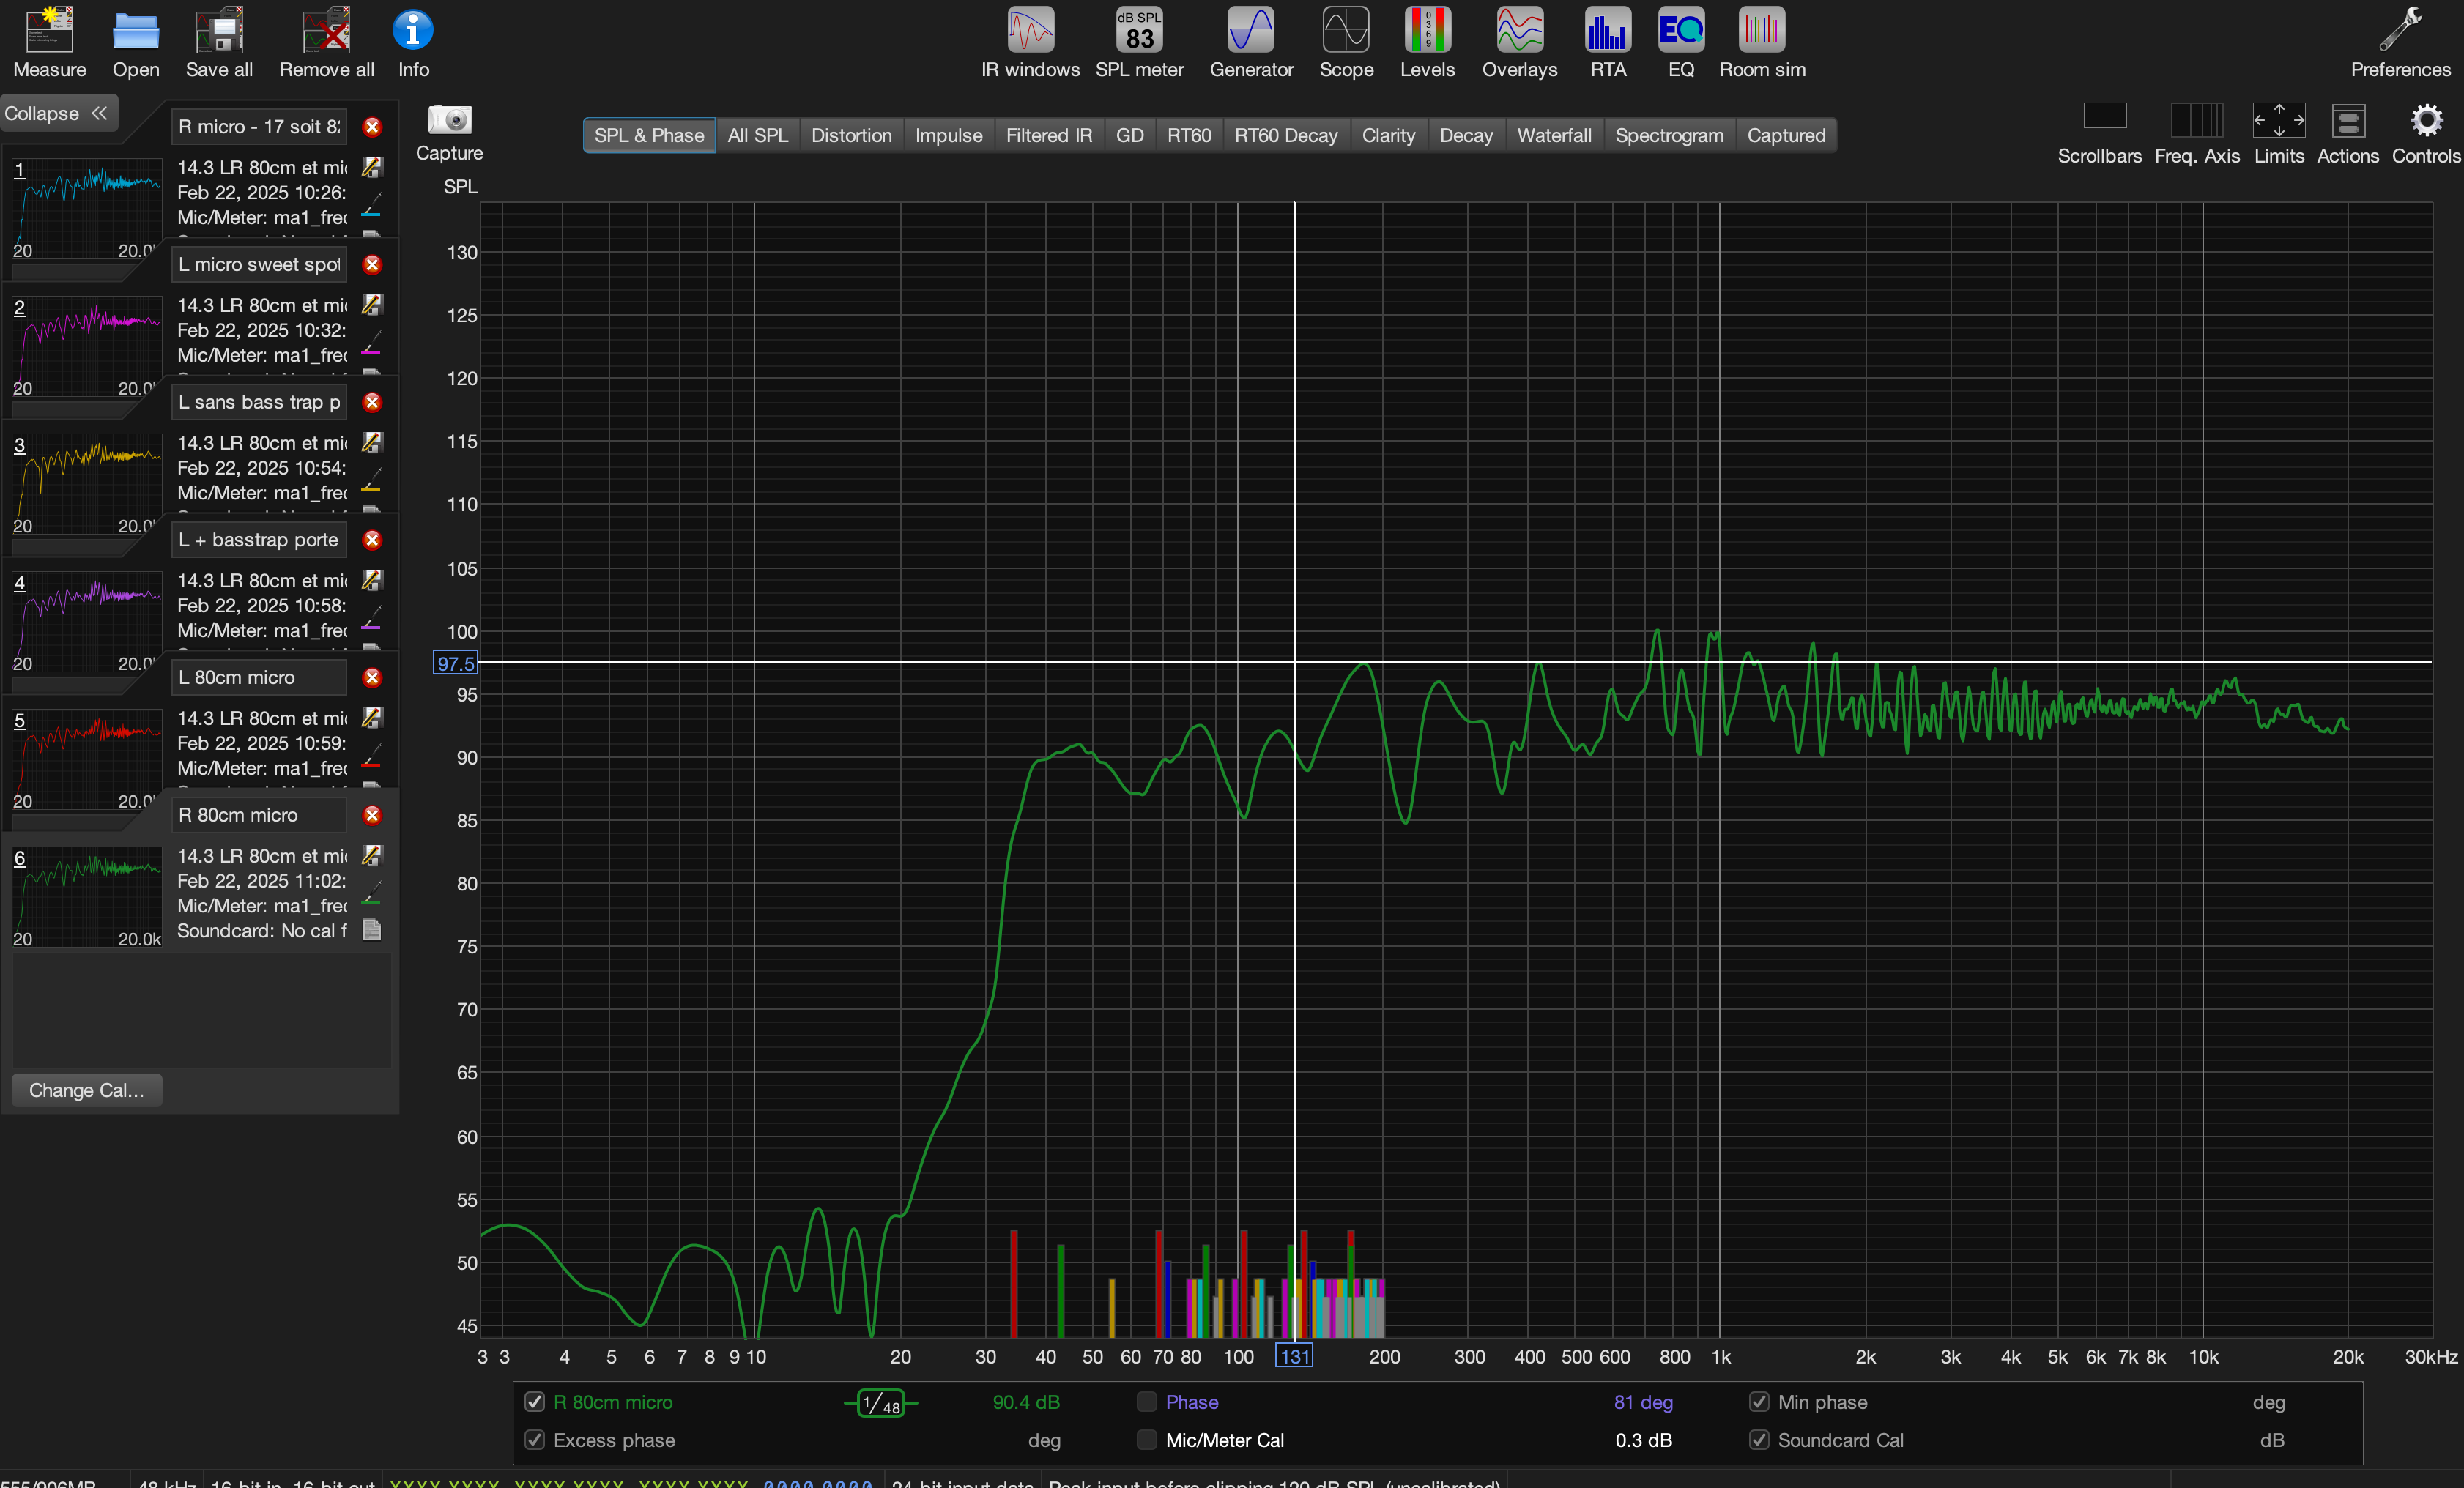Remove the 'R 80cm micro' measurement
2464x1488 pixels.
click(372, 815)
